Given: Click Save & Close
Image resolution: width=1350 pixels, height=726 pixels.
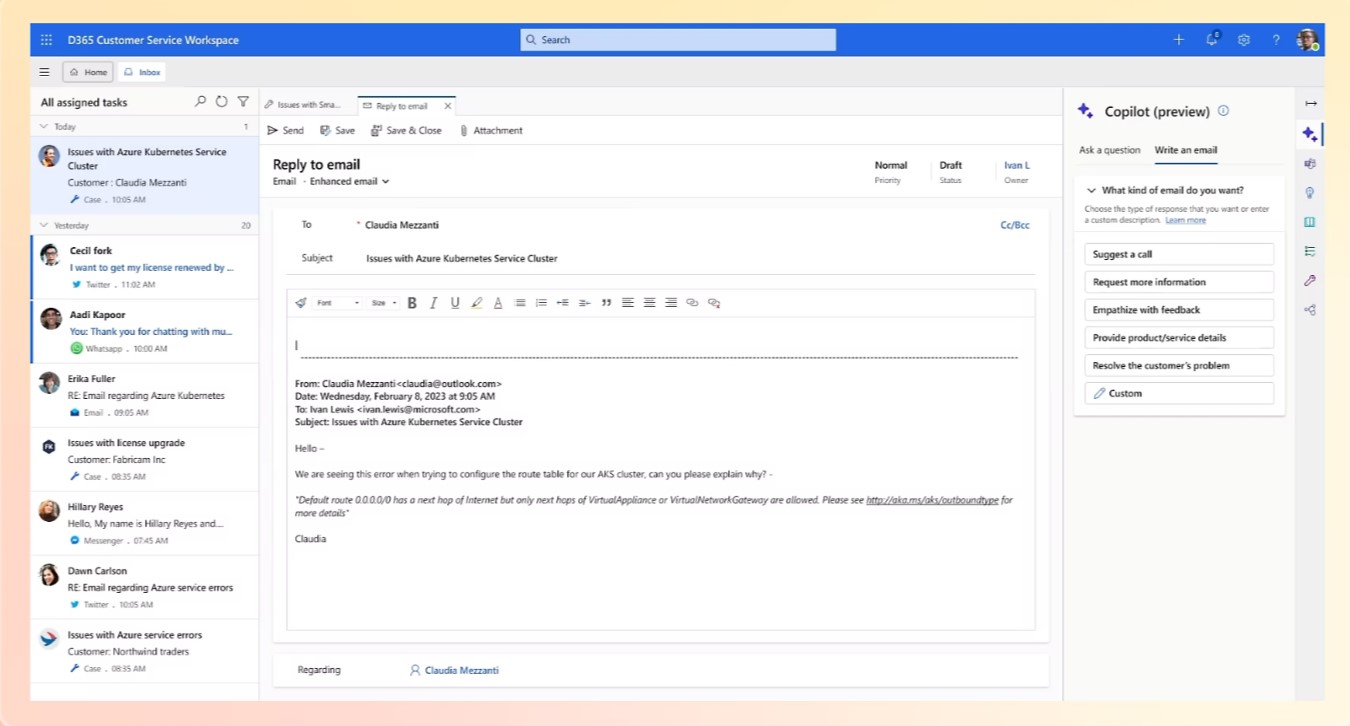Looking at the screenshot, I should [x=406, y=131].
